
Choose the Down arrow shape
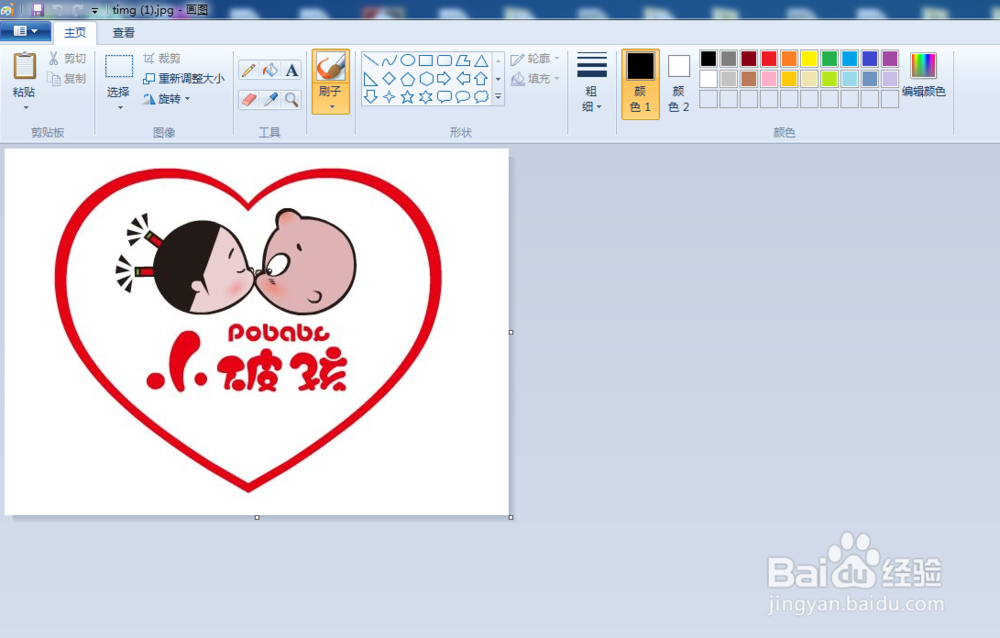[x=371, y=97]
